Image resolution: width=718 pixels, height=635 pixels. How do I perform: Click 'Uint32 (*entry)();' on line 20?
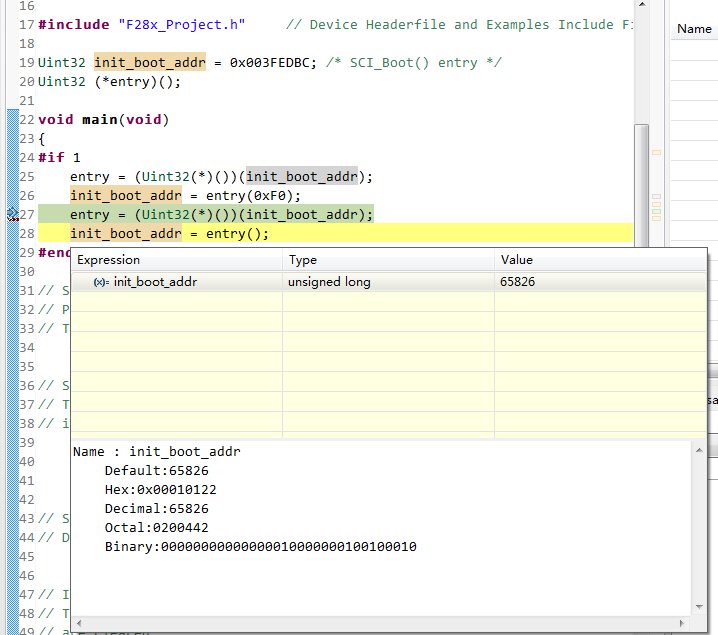(109, 82)
